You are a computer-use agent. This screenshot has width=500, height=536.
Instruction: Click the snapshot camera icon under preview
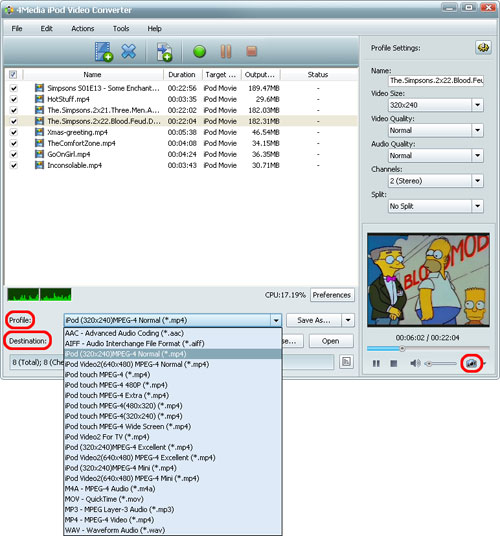471,363
